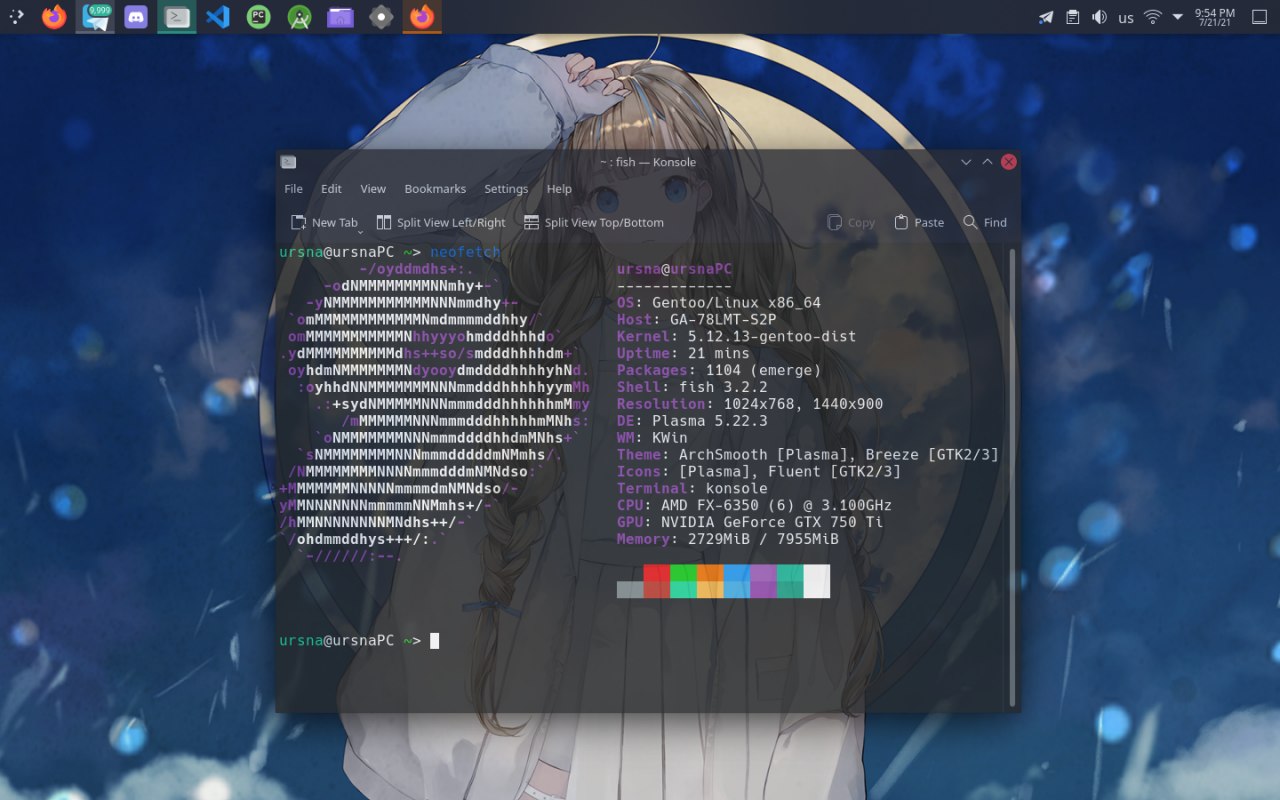Screen dimensions: 1280x800
Task: Open the clipboard tray widget
Action: [1073, 17]
